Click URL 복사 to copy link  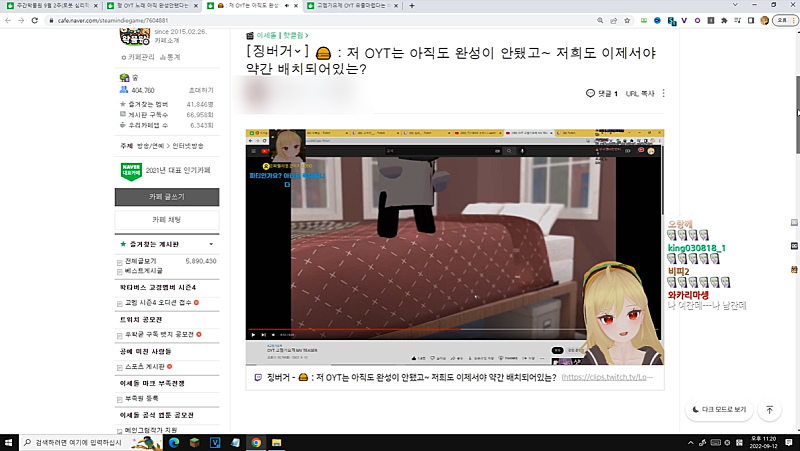pyautogui.click(x=640, y=93)
